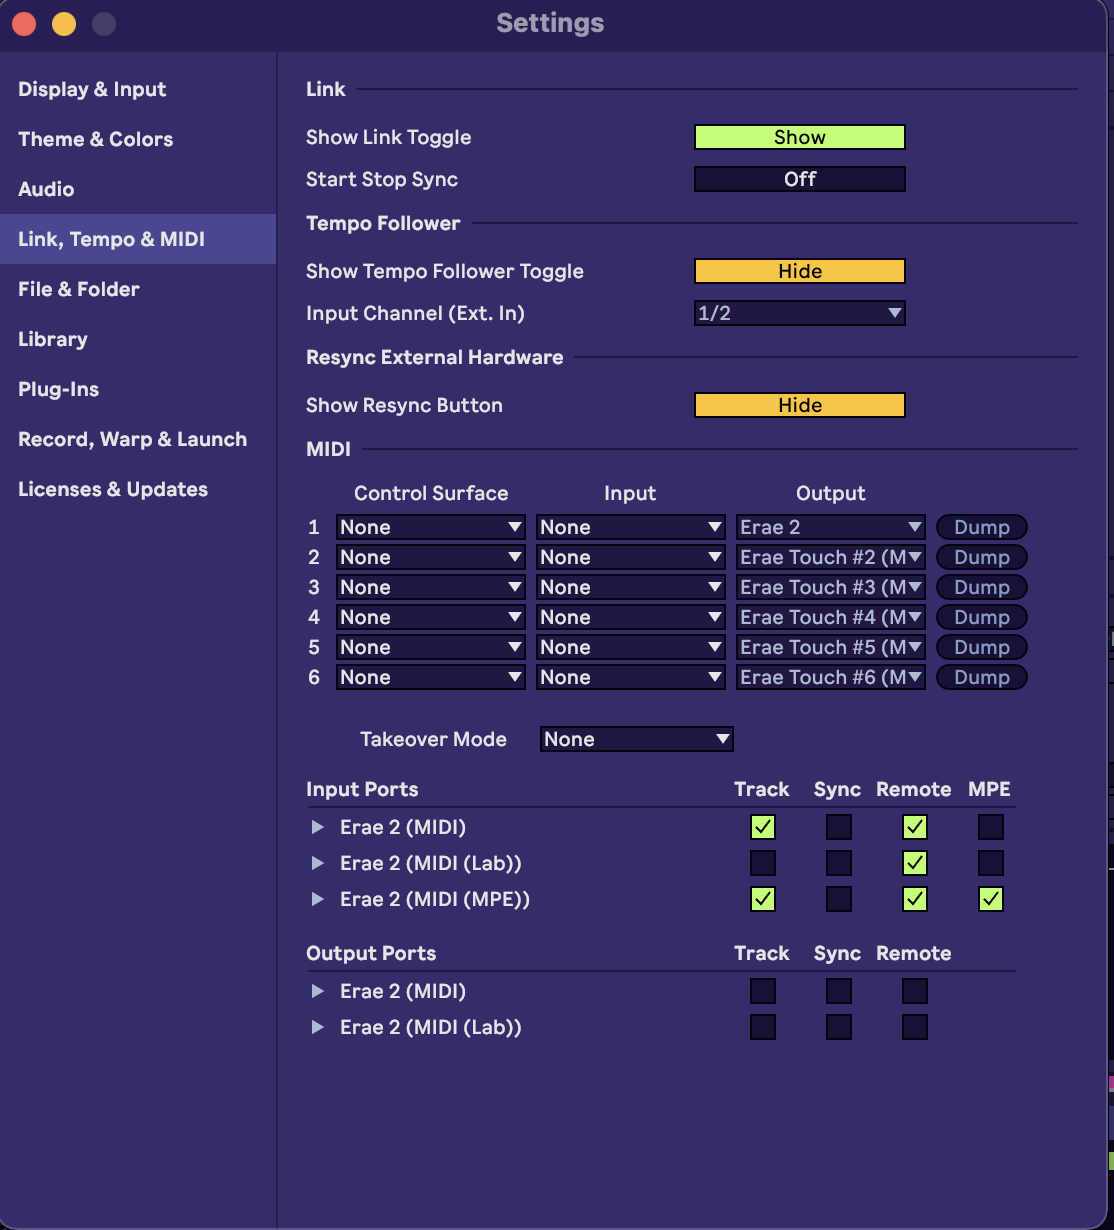Click Dump button for row 2
This screenshot has height=1230, width=1114.
click(982, 557)
